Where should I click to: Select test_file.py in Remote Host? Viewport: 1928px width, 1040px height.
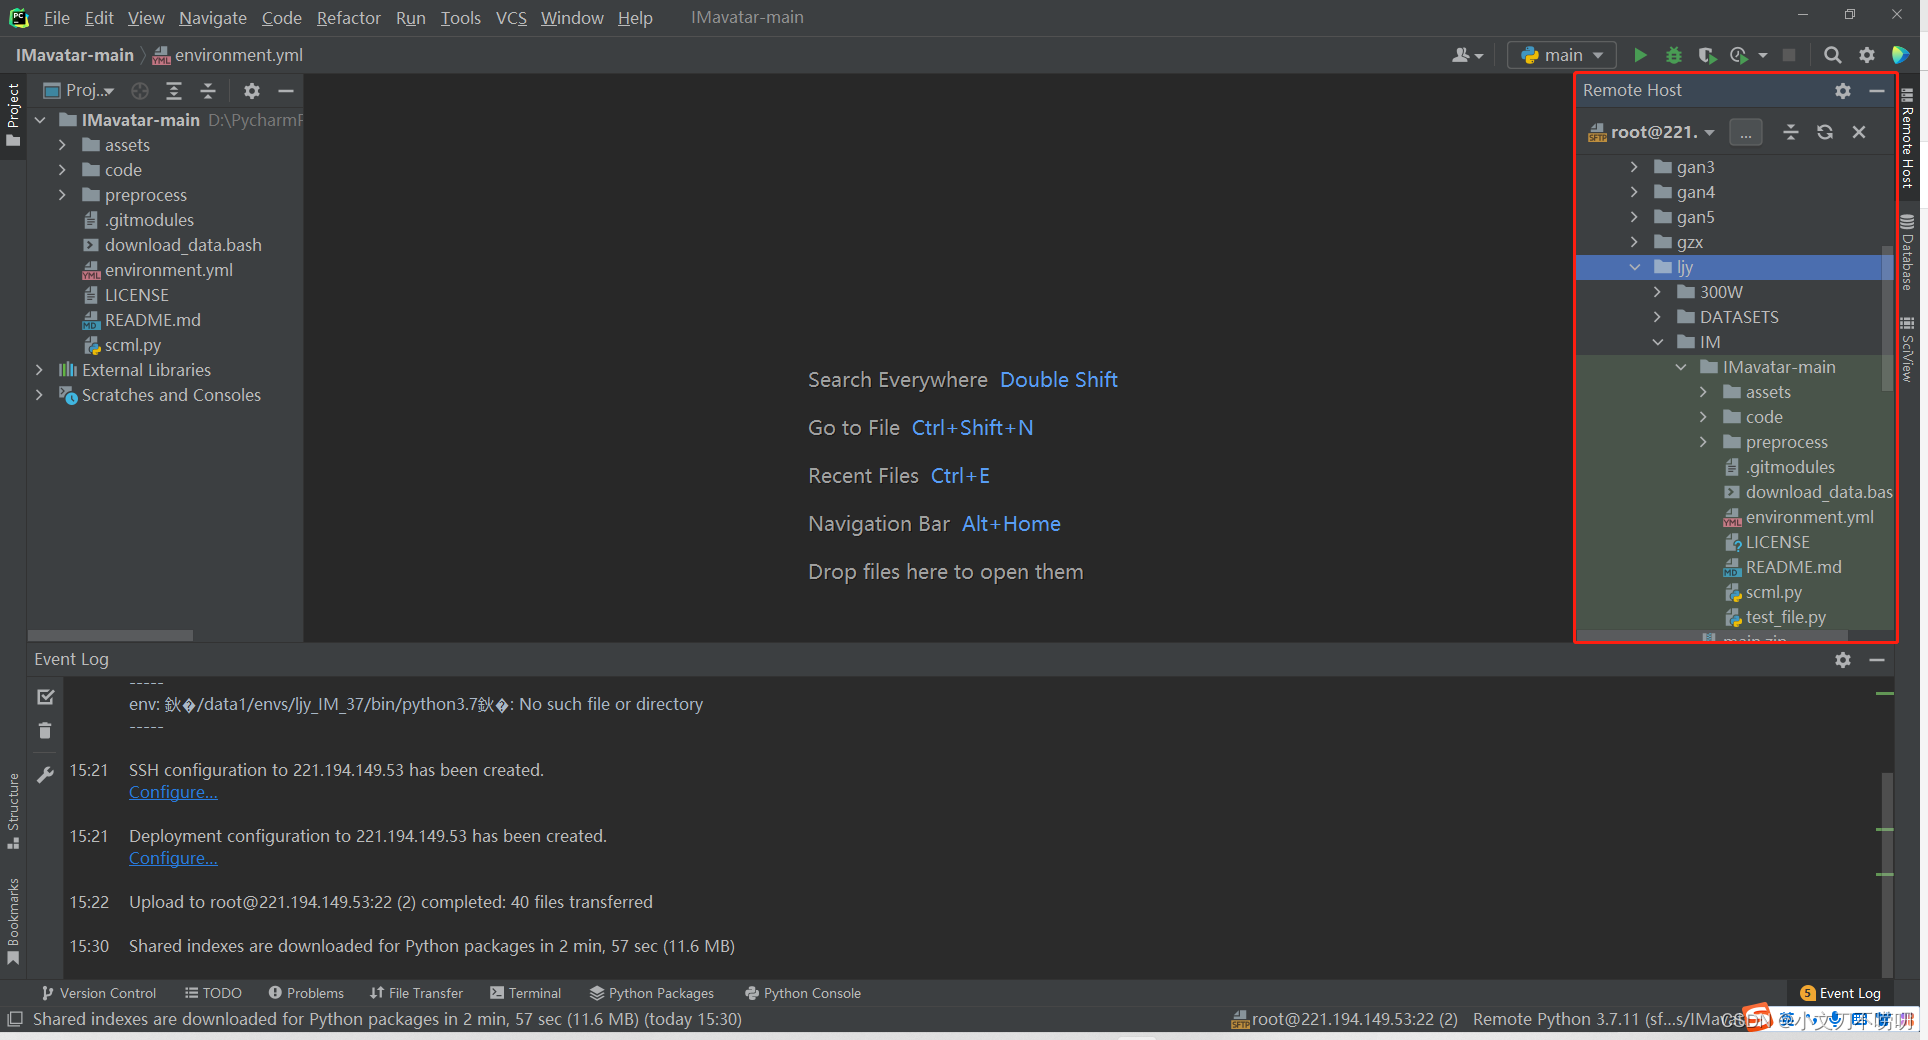1785,617
